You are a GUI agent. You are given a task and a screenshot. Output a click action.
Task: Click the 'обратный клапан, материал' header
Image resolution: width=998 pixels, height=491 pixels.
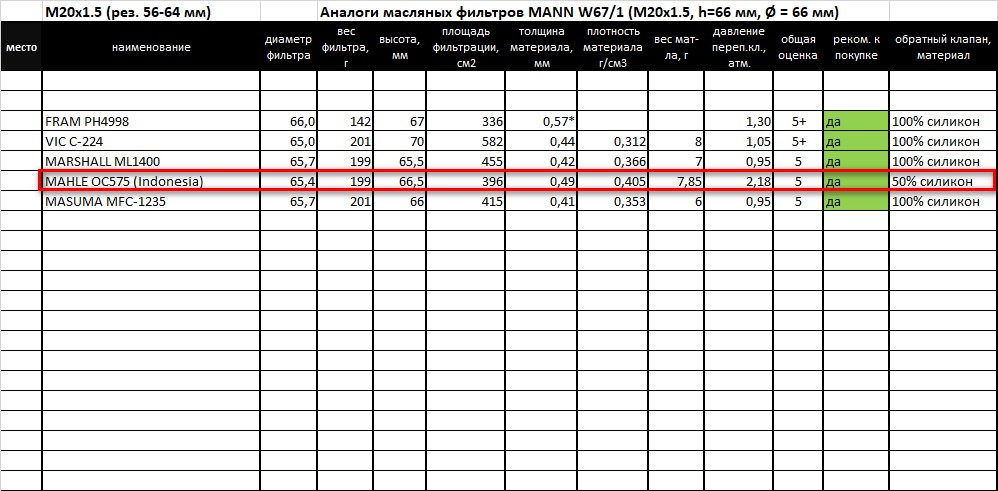point(944,46)
